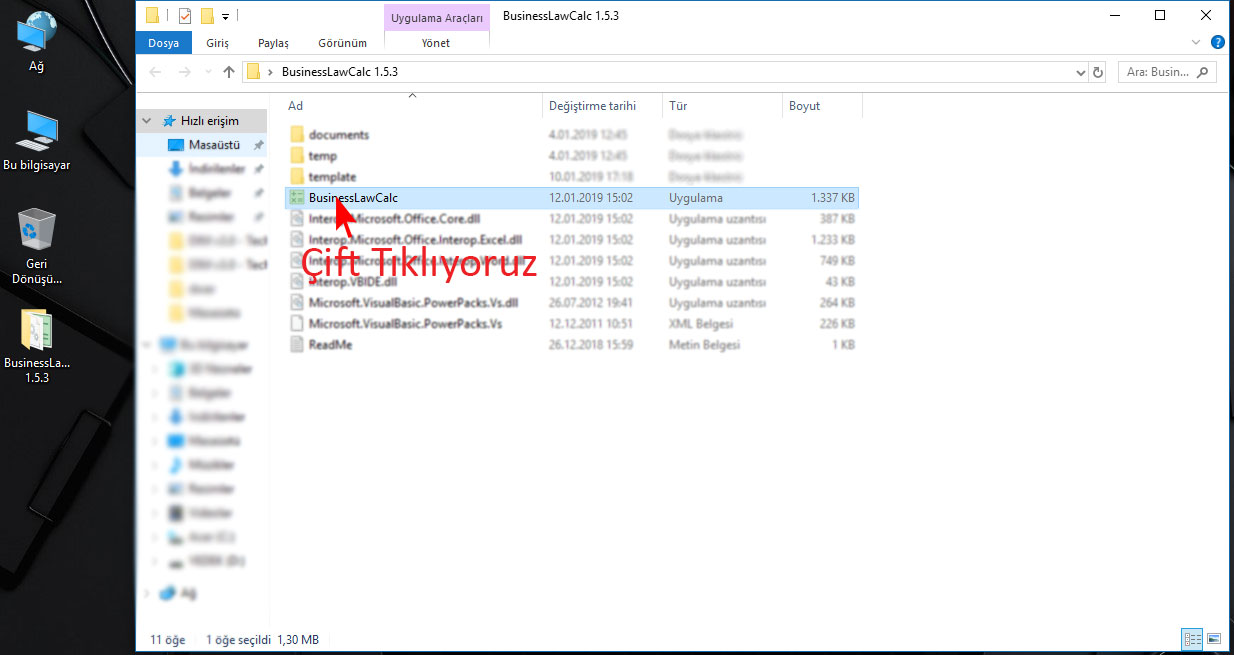The width and height of the screenshot is (1234, 655).
Task: Go back with the Back arrow
Action: pos(155,72)
